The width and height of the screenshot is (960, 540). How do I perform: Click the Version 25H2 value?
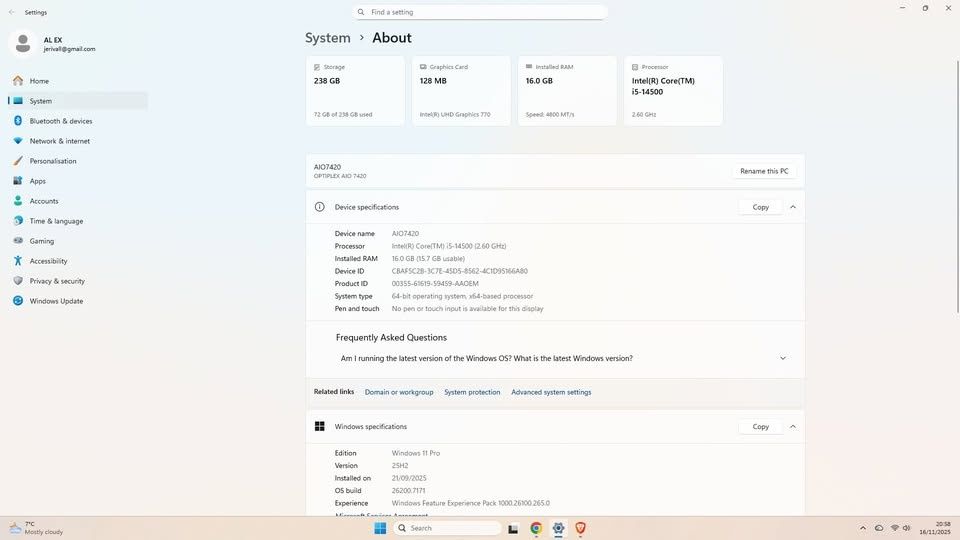tap(400, 465)
